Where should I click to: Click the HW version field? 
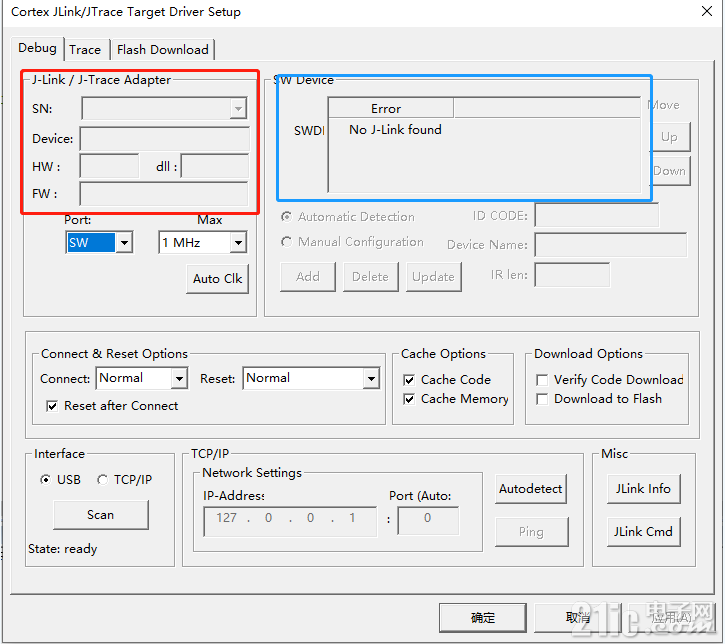(x=109, y=166)
